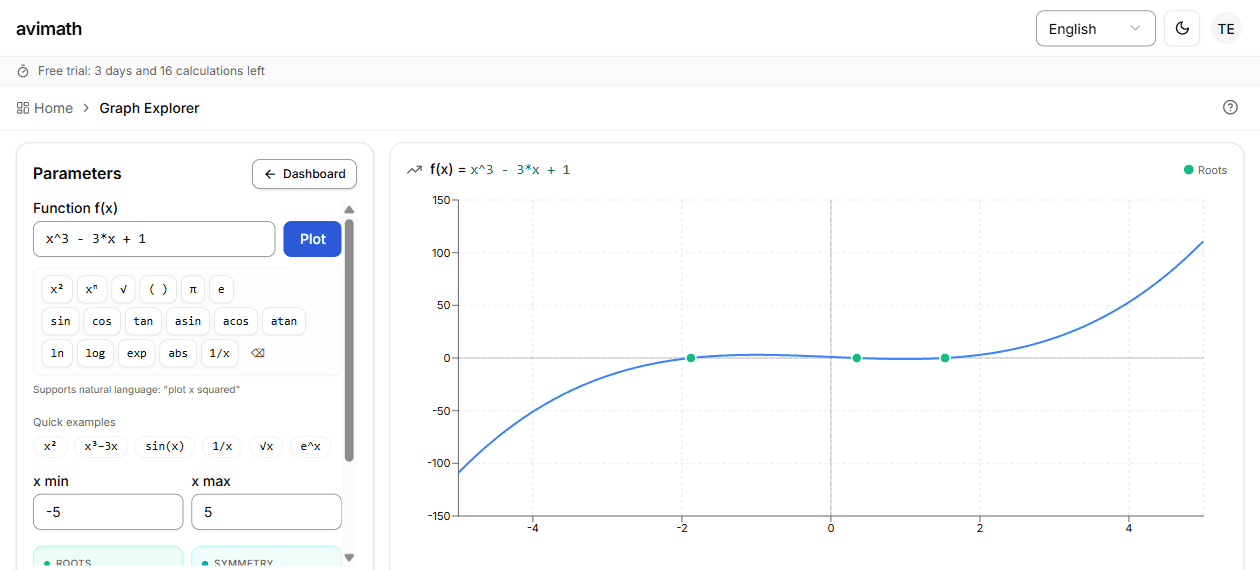Open the help question mark icon
The width and height of the screenshot is (1260, 570).
click(x=1230, y=108)
